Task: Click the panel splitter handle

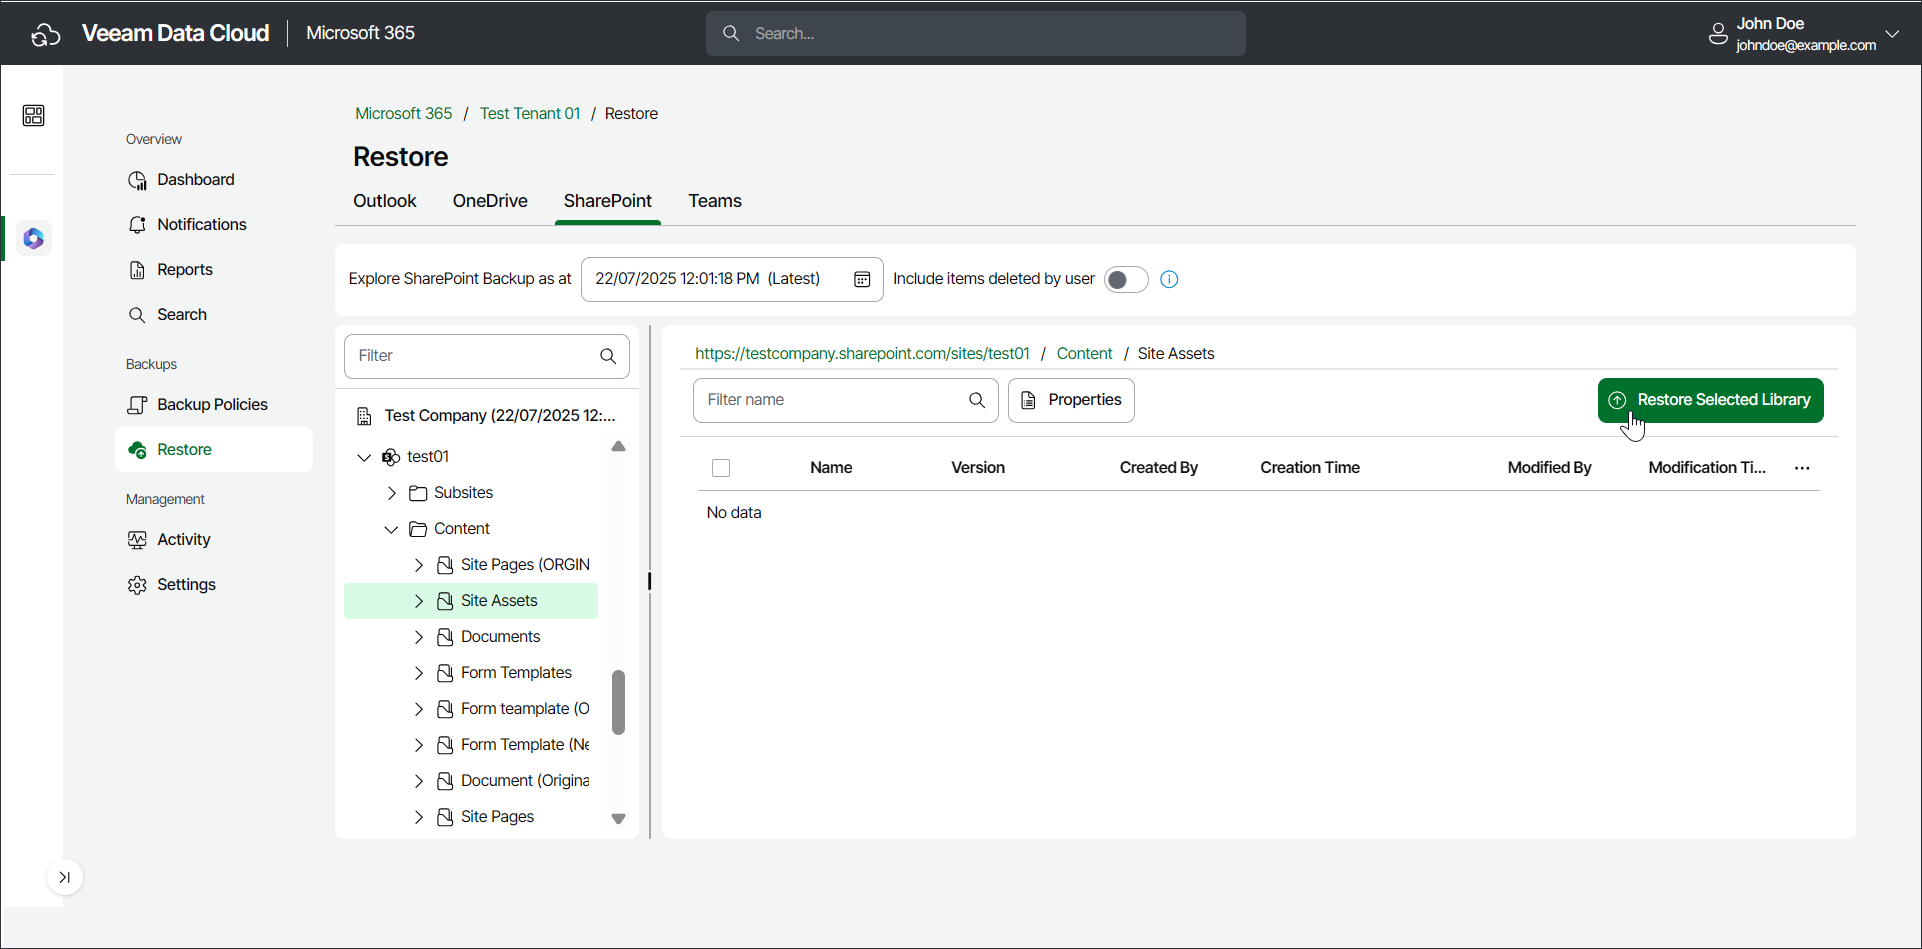Action: coord(650,581)
